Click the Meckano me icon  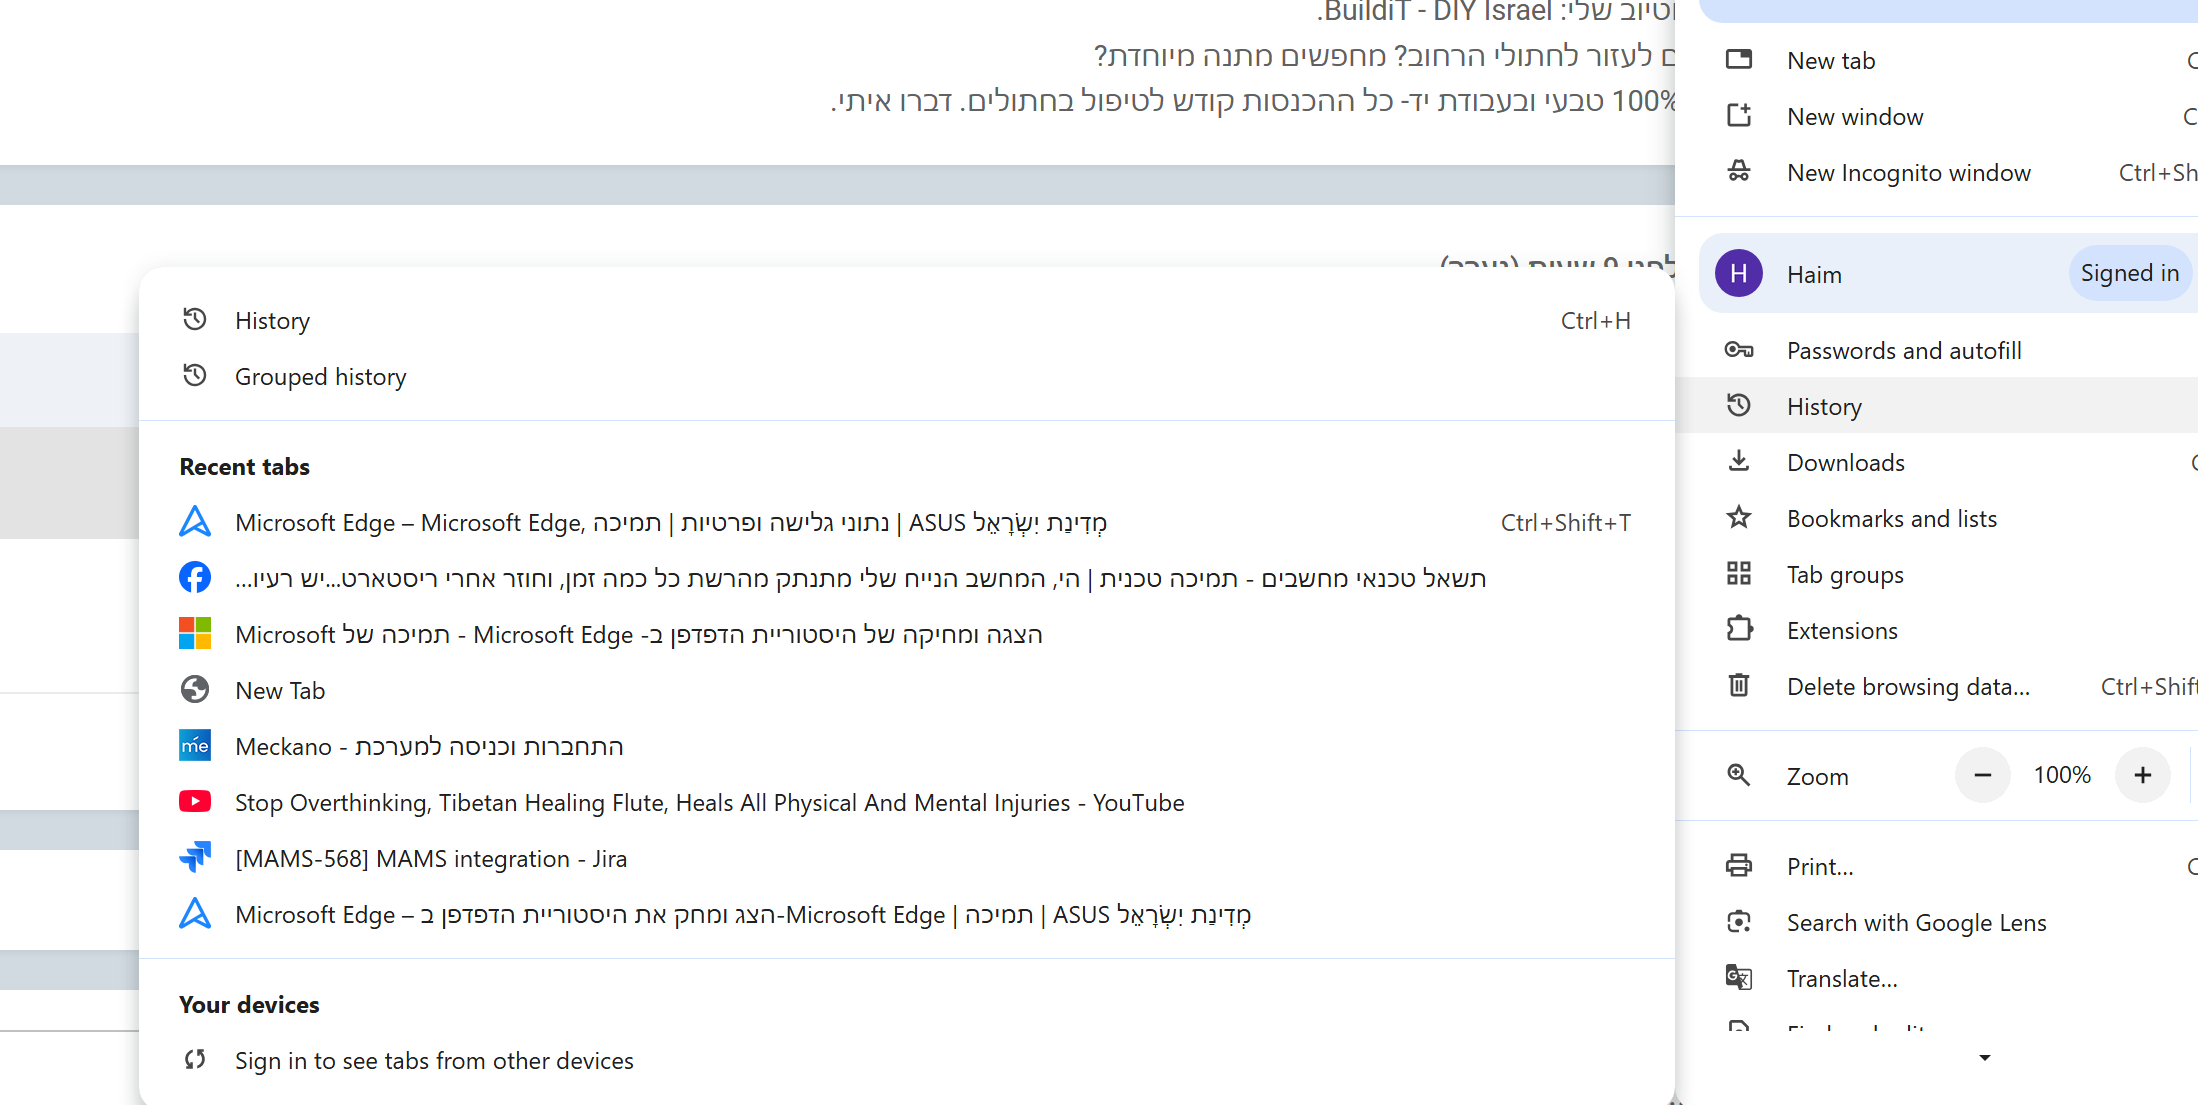(x=195, y=746)
